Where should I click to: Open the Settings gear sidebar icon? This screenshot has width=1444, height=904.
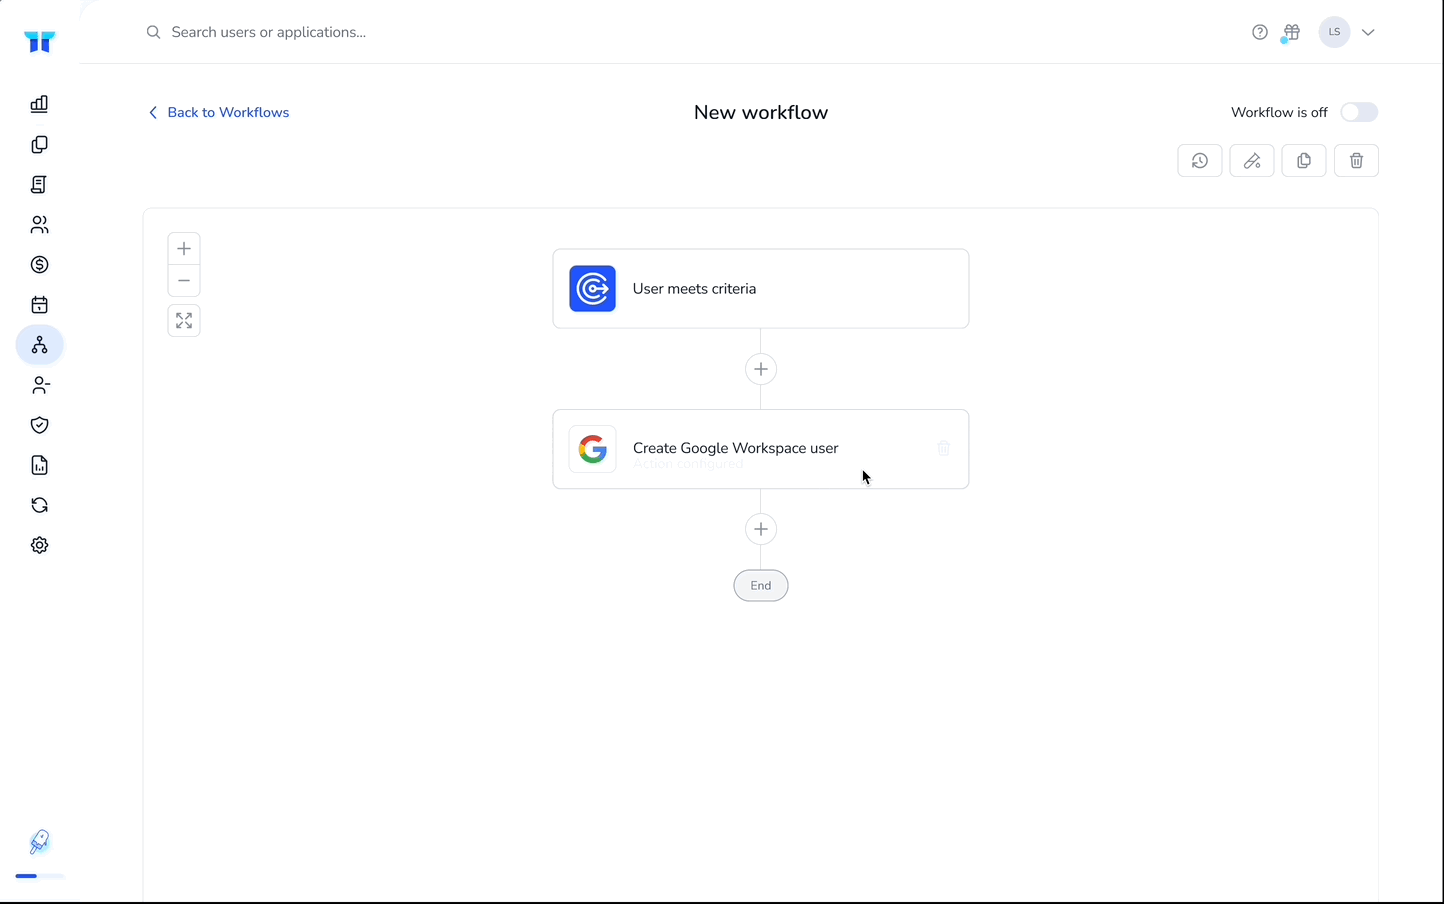tap(40, 545)
